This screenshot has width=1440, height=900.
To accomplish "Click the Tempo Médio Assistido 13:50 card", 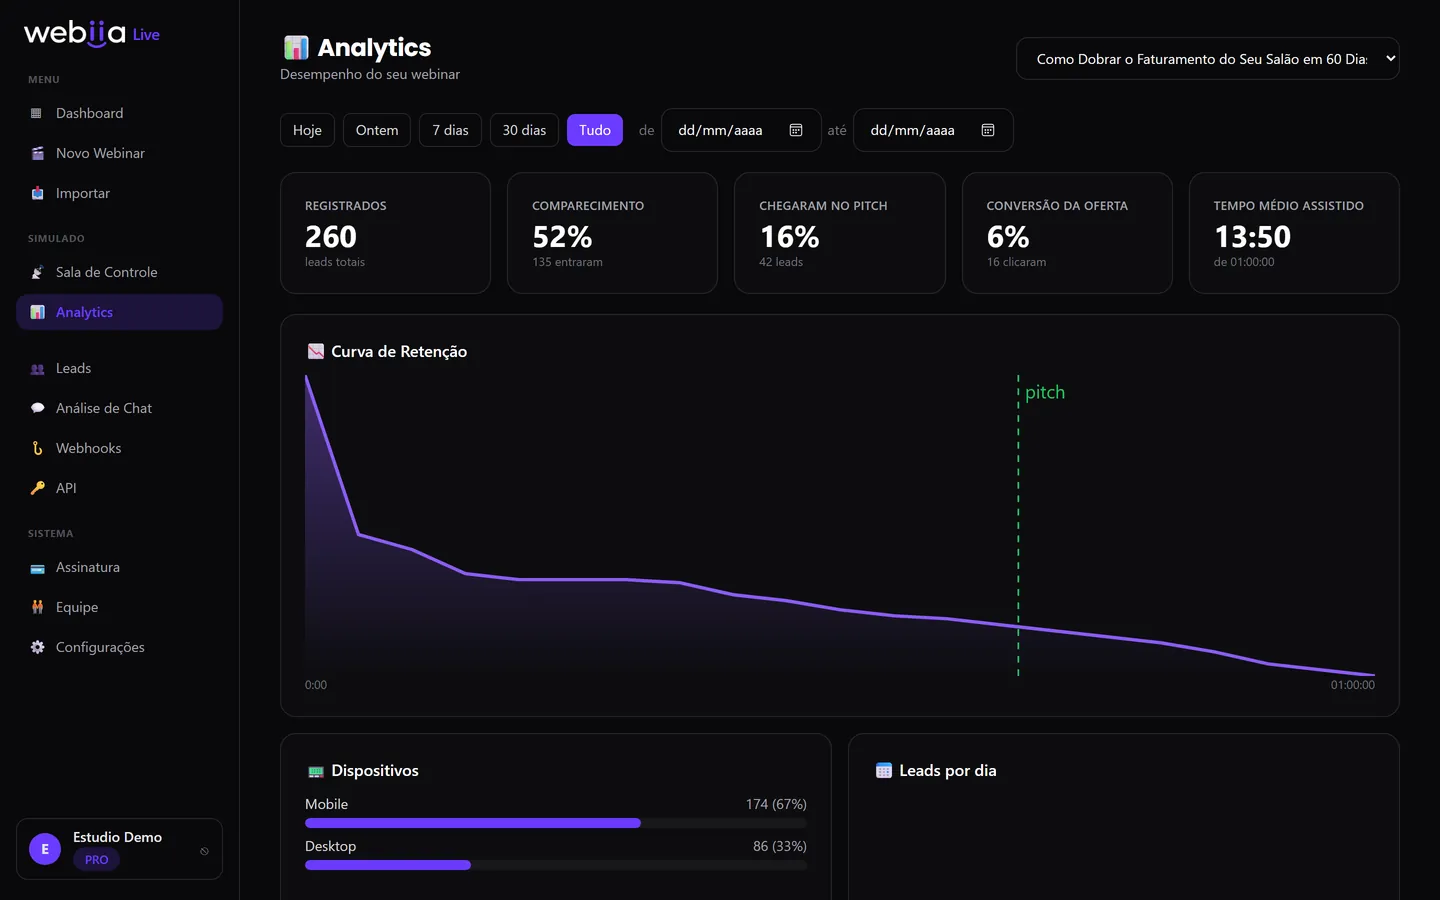I will click(x=1294, y=233).
